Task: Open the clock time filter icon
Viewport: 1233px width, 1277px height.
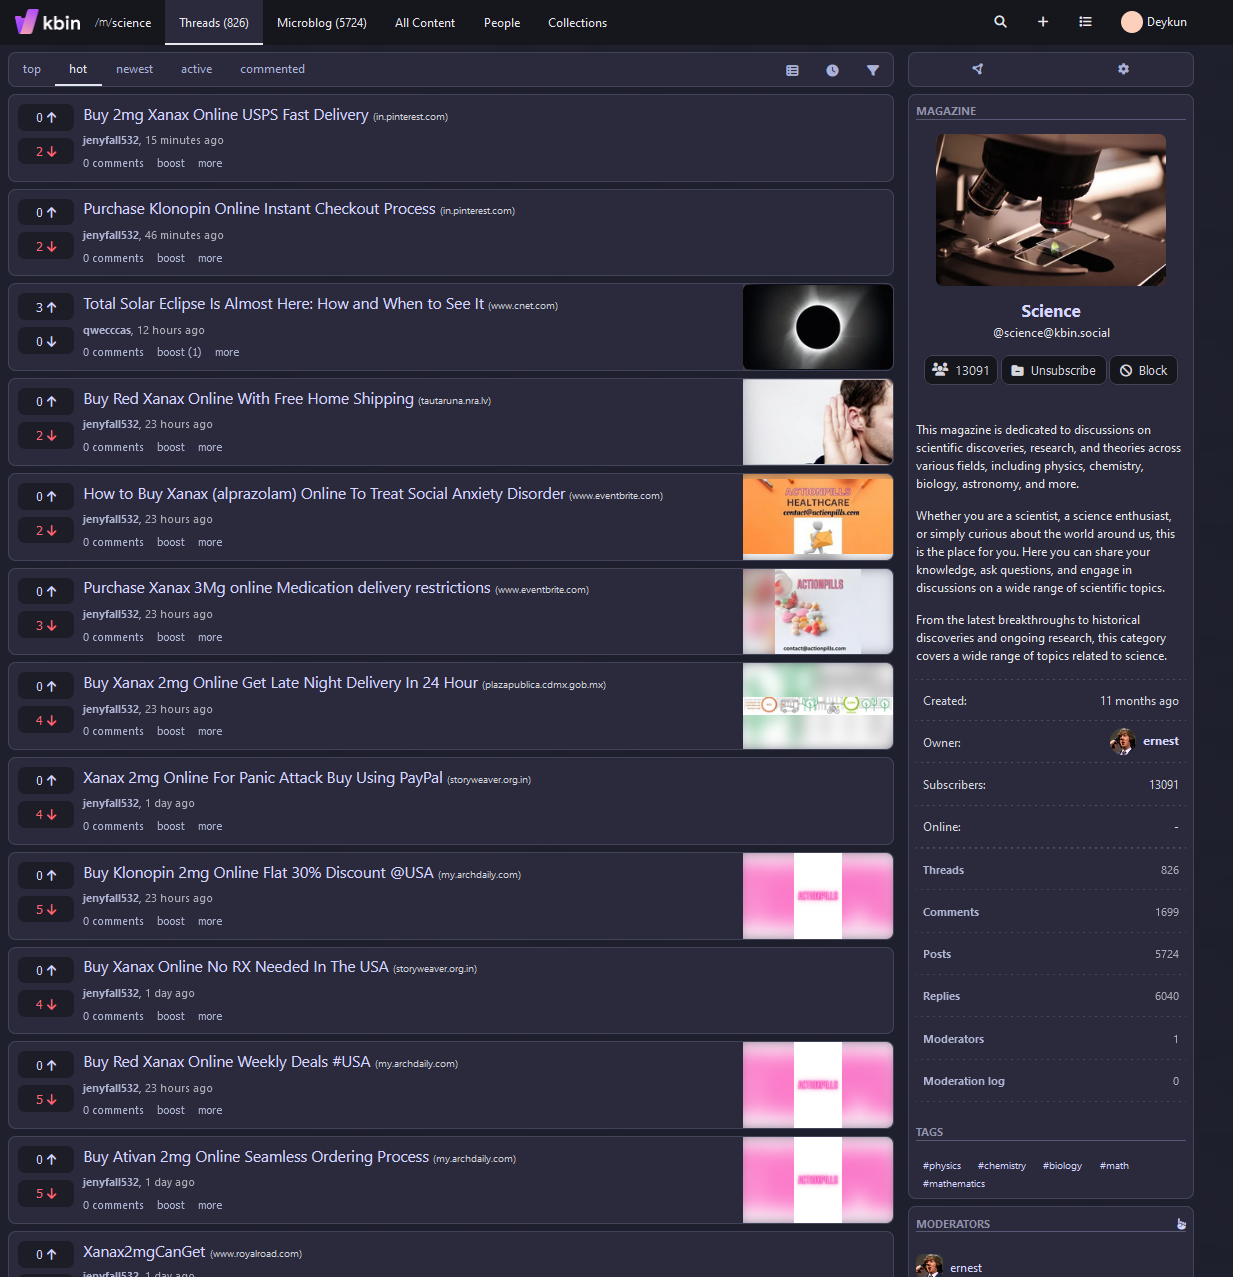Action: [832, 71]
